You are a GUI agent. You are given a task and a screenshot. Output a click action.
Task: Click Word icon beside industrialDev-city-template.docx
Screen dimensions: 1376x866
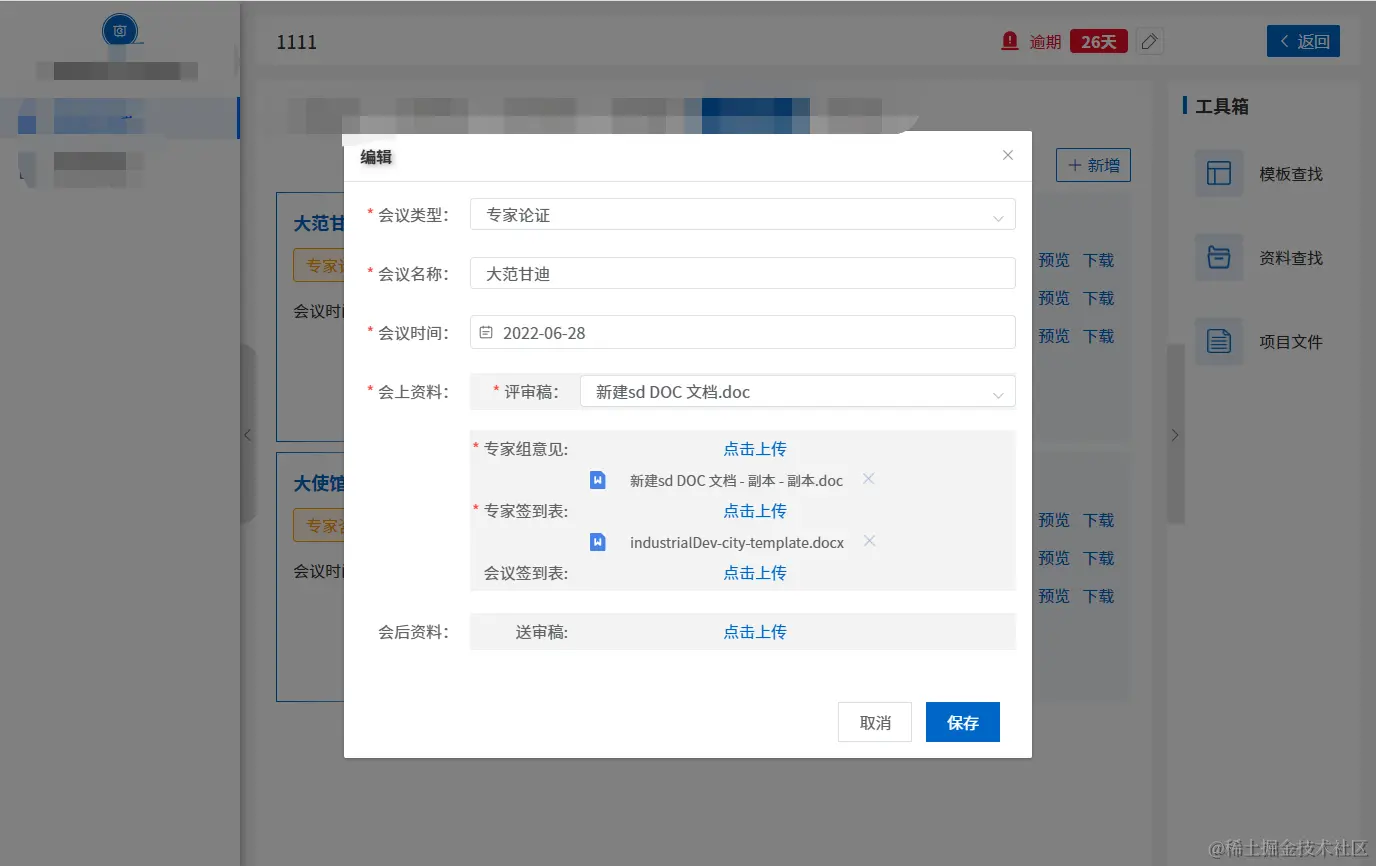pyautogui.click(x=598, y=542)
